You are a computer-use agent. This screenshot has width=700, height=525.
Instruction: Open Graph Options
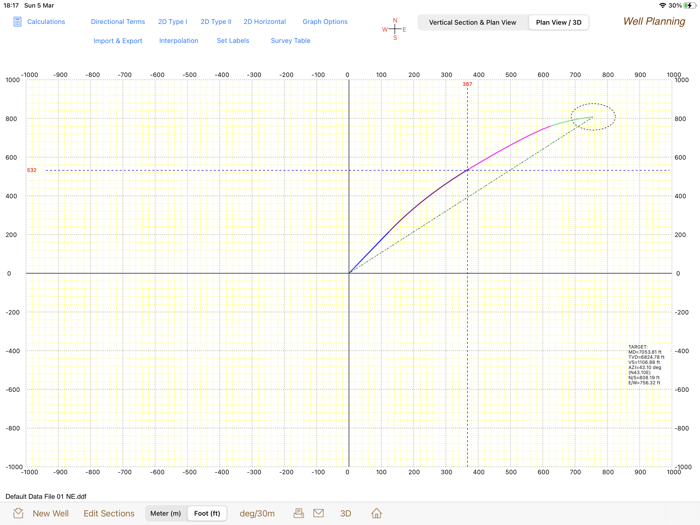(x=325, y=21)
